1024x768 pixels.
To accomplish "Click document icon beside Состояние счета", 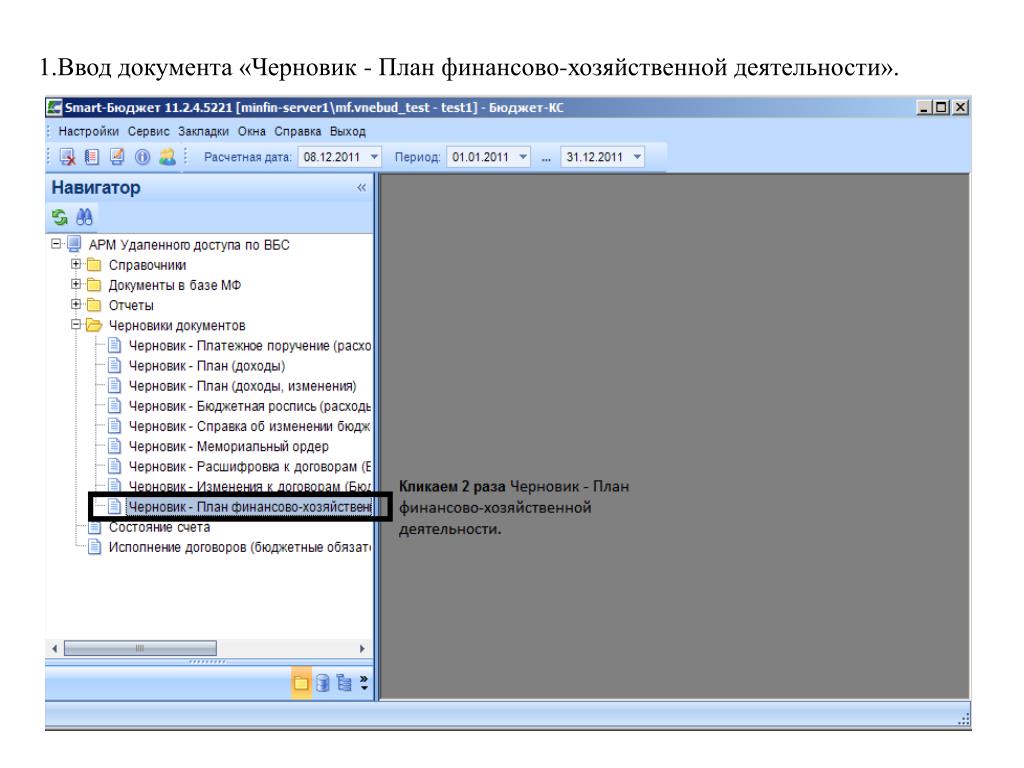I will click(95, 527).
